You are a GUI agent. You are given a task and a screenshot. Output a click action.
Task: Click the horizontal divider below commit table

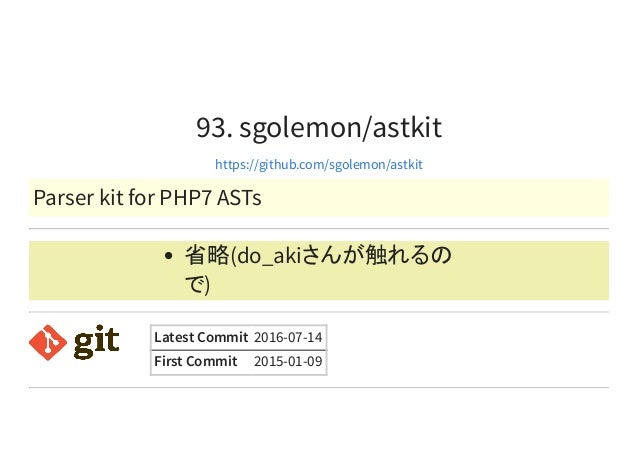pyautogui.click(x=319, y=387)
